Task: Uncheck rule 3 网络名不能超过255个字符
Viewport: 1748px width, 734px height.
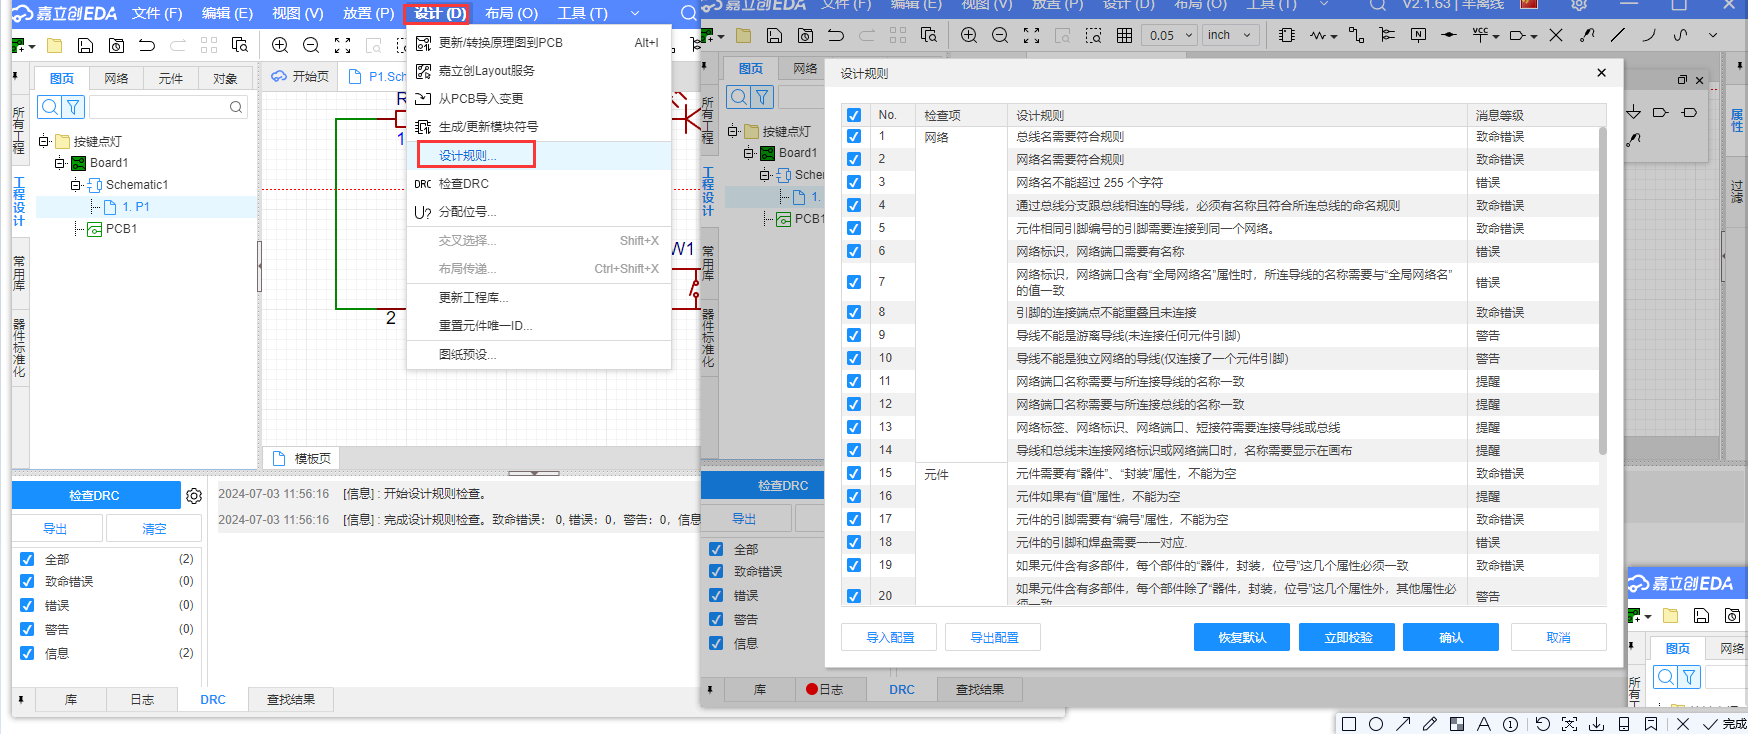Action: point(853,182)
